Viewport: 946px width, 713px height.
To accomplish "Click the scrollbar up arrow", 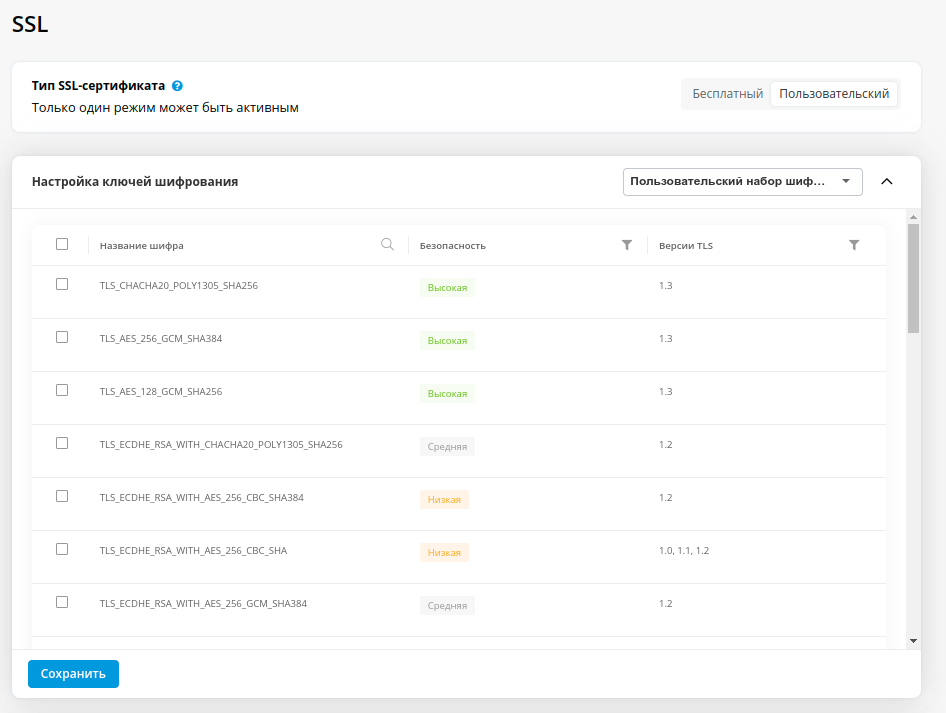I will [913, 217].
